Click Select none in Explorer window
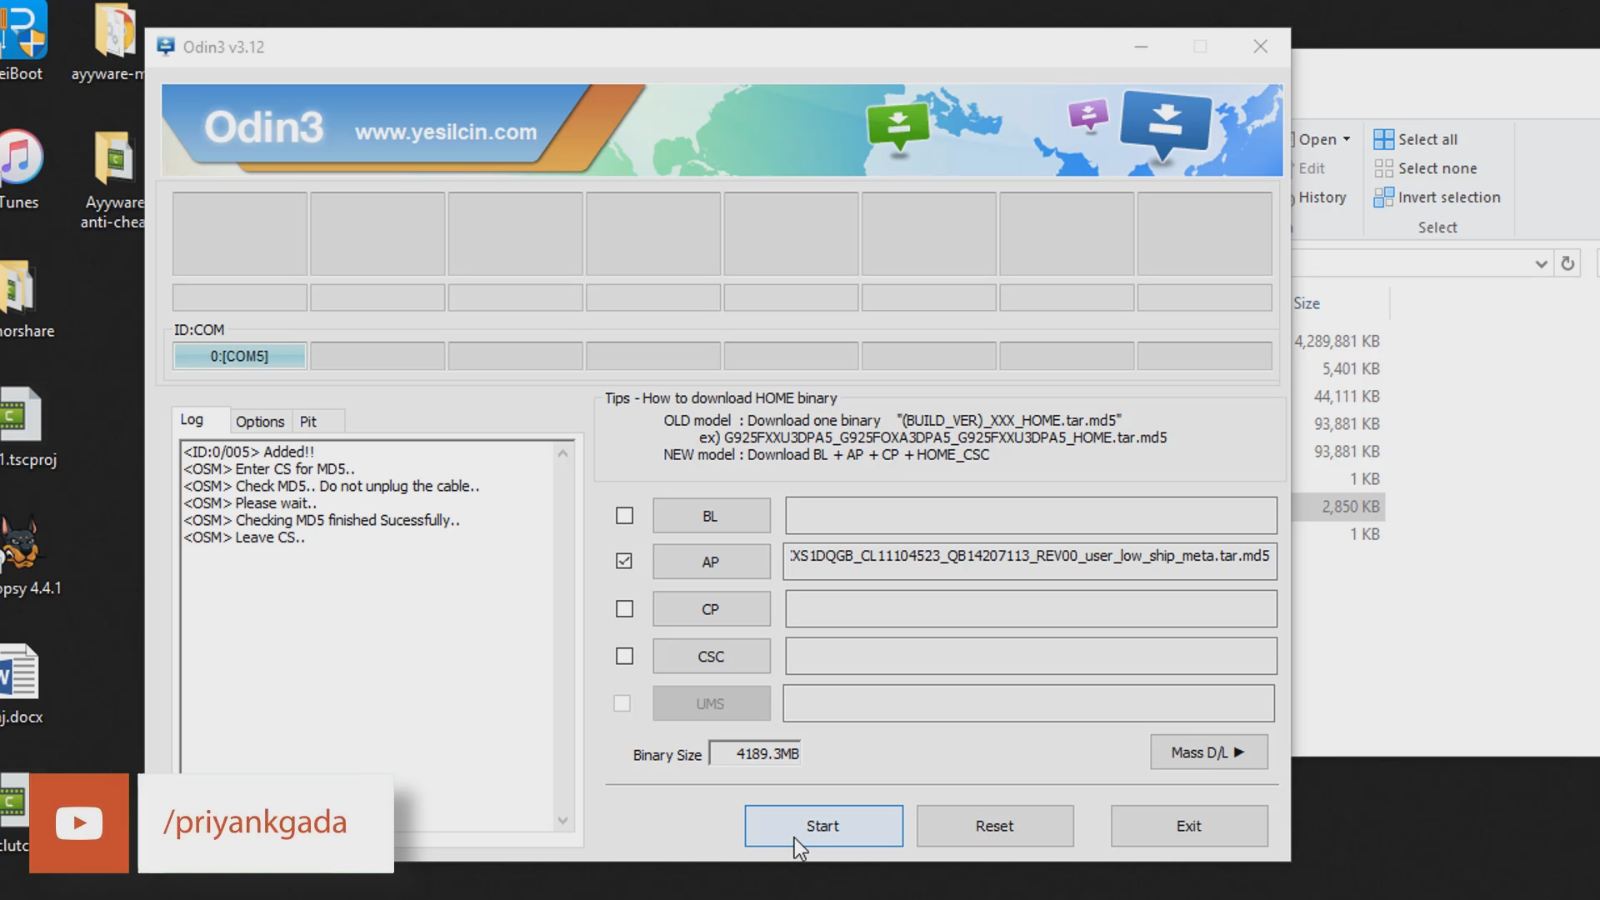The height and width of the screenshot is (900, 1600). [1425, 168]
